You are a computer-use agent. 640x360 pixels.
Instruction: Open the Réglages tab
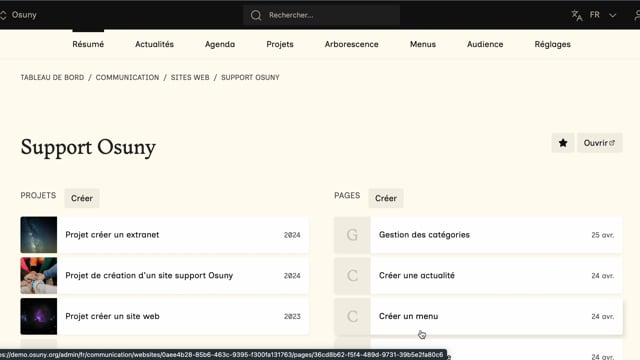click(x=552, y=44)
